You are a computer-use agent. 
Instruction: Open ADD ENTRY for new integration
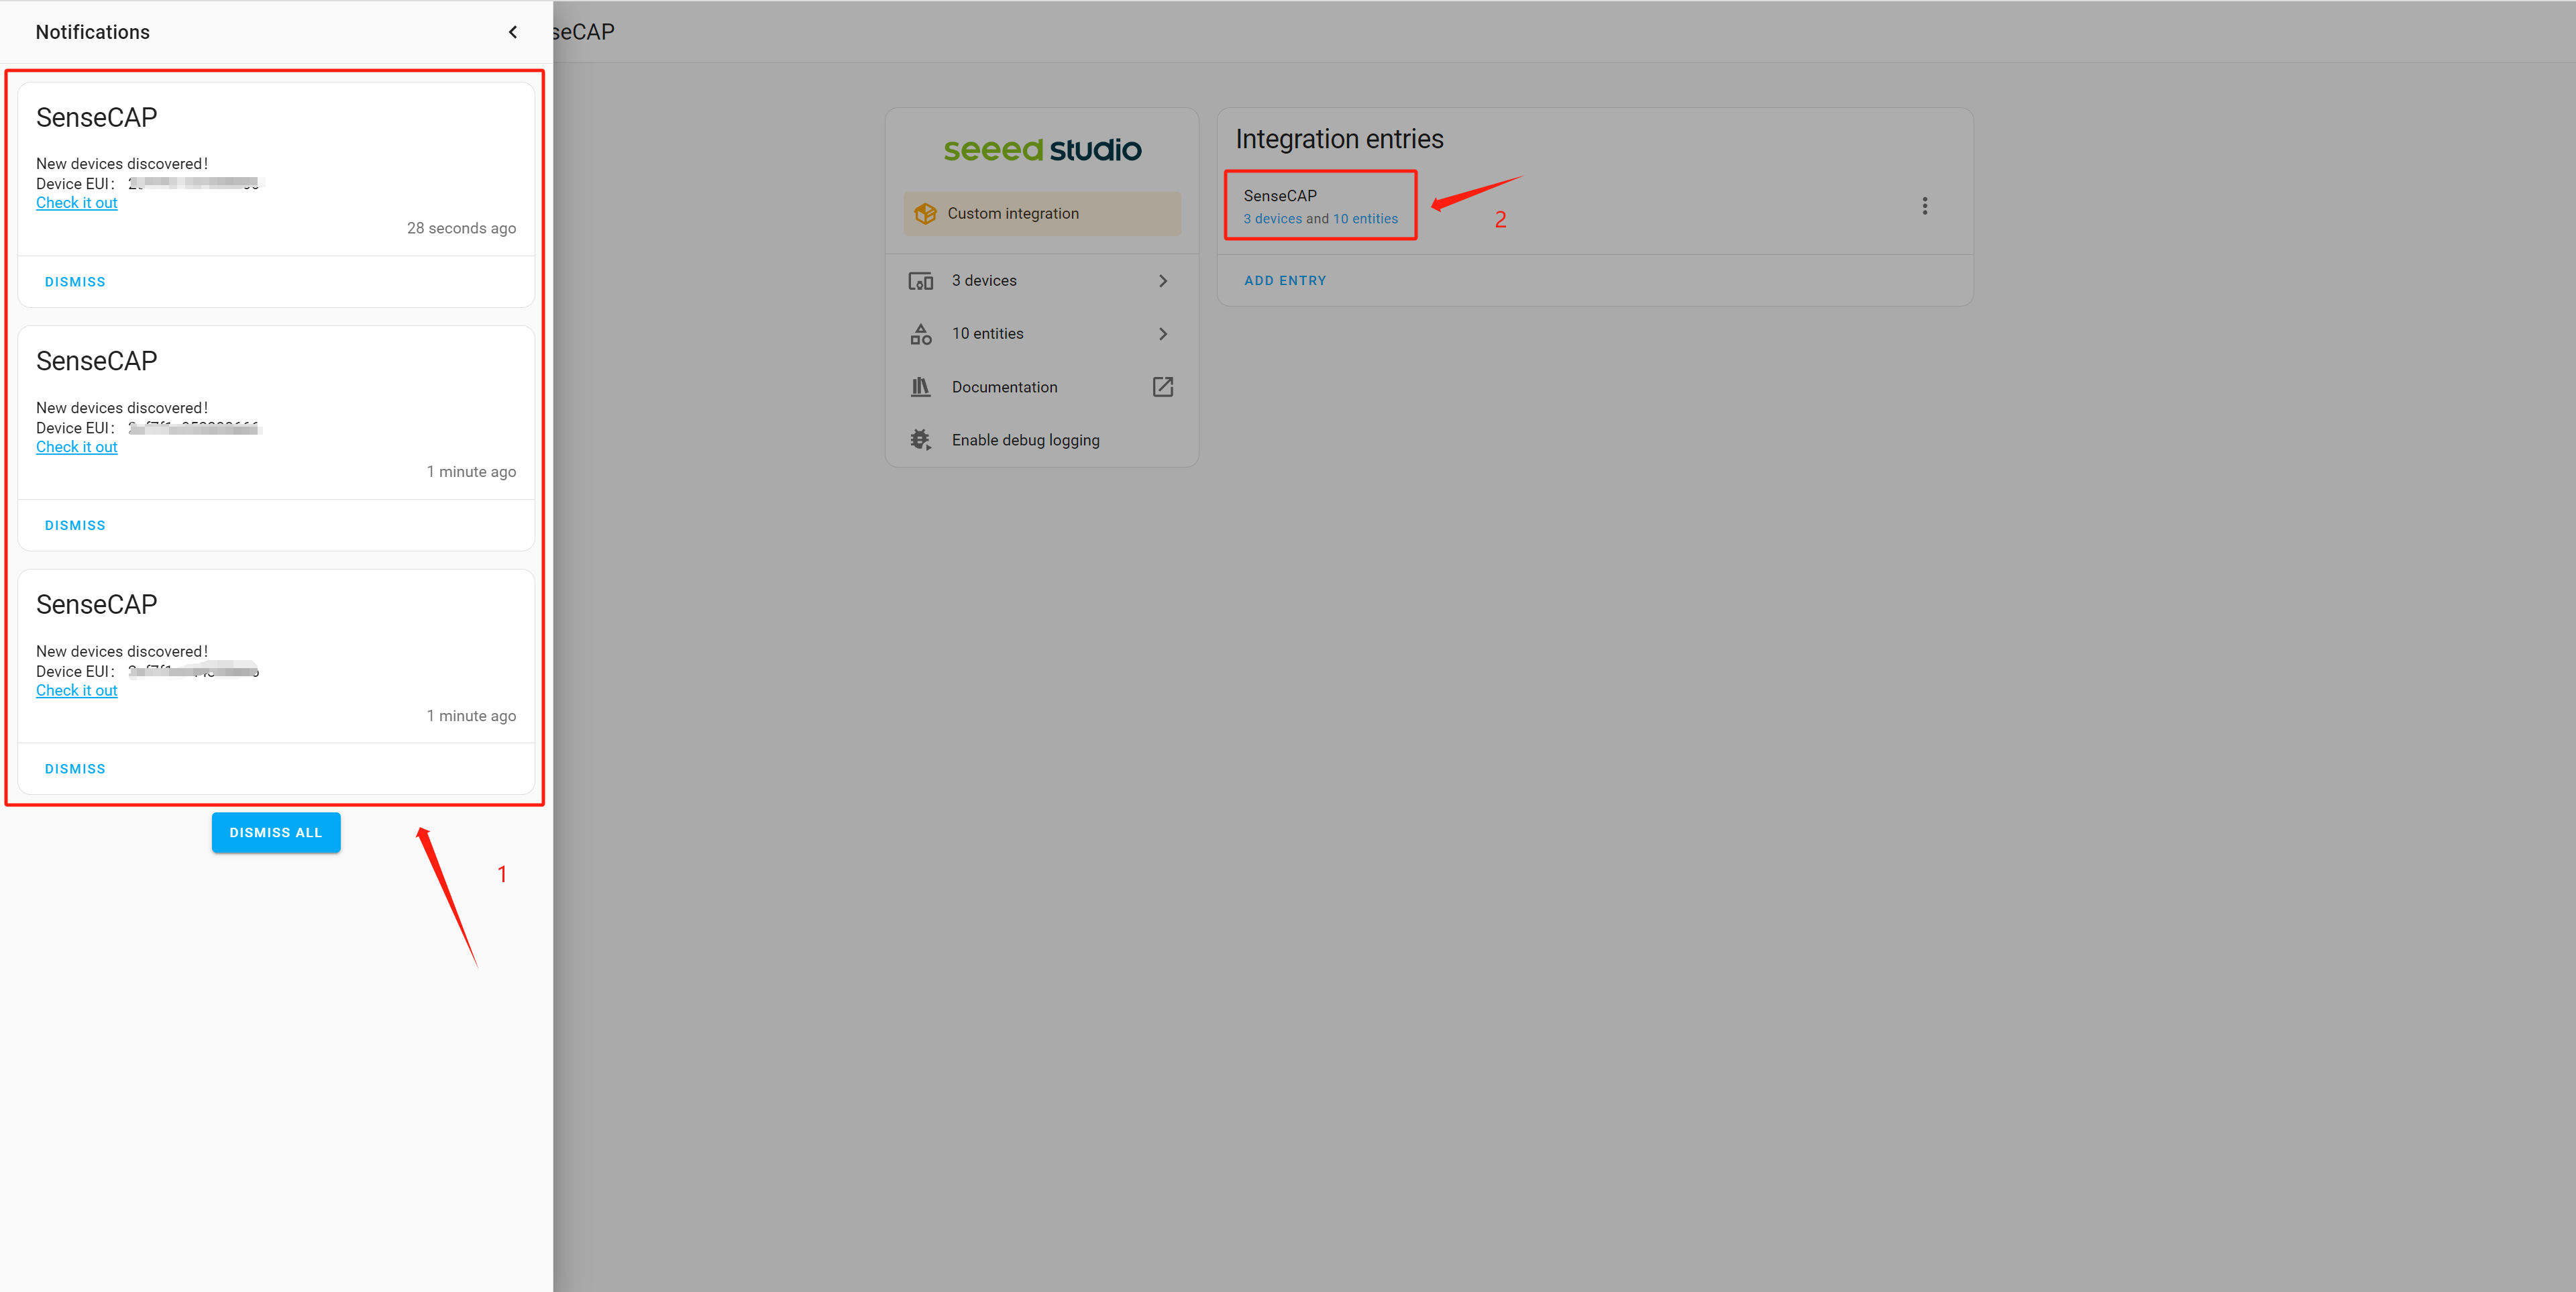pos(1285,278)
